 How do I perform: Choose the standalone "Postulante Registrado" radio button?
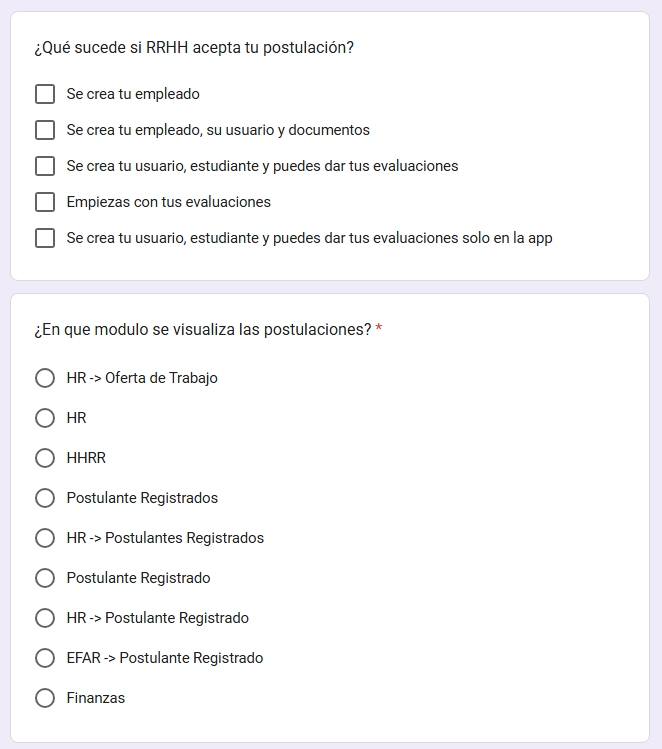point(45,578)
